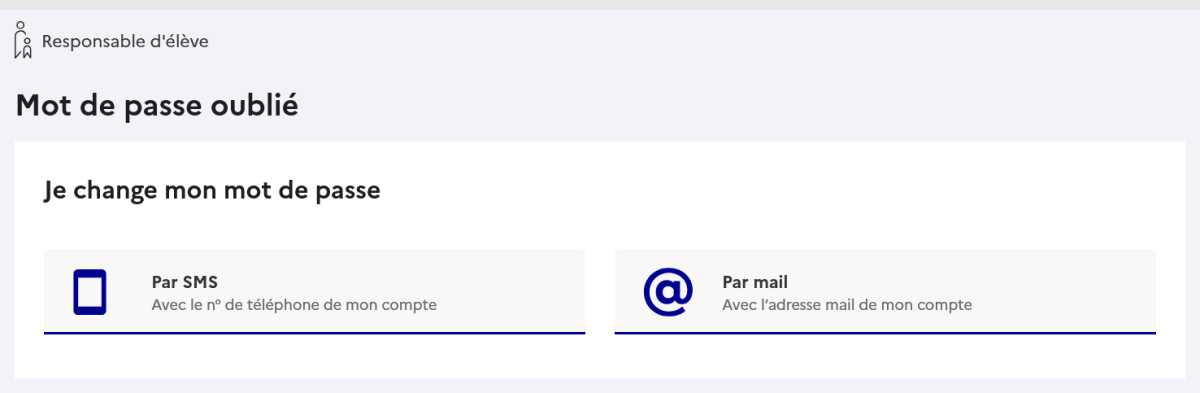
Task: Click the word "passe" in the panel heading
Action: tap(348, 190)
